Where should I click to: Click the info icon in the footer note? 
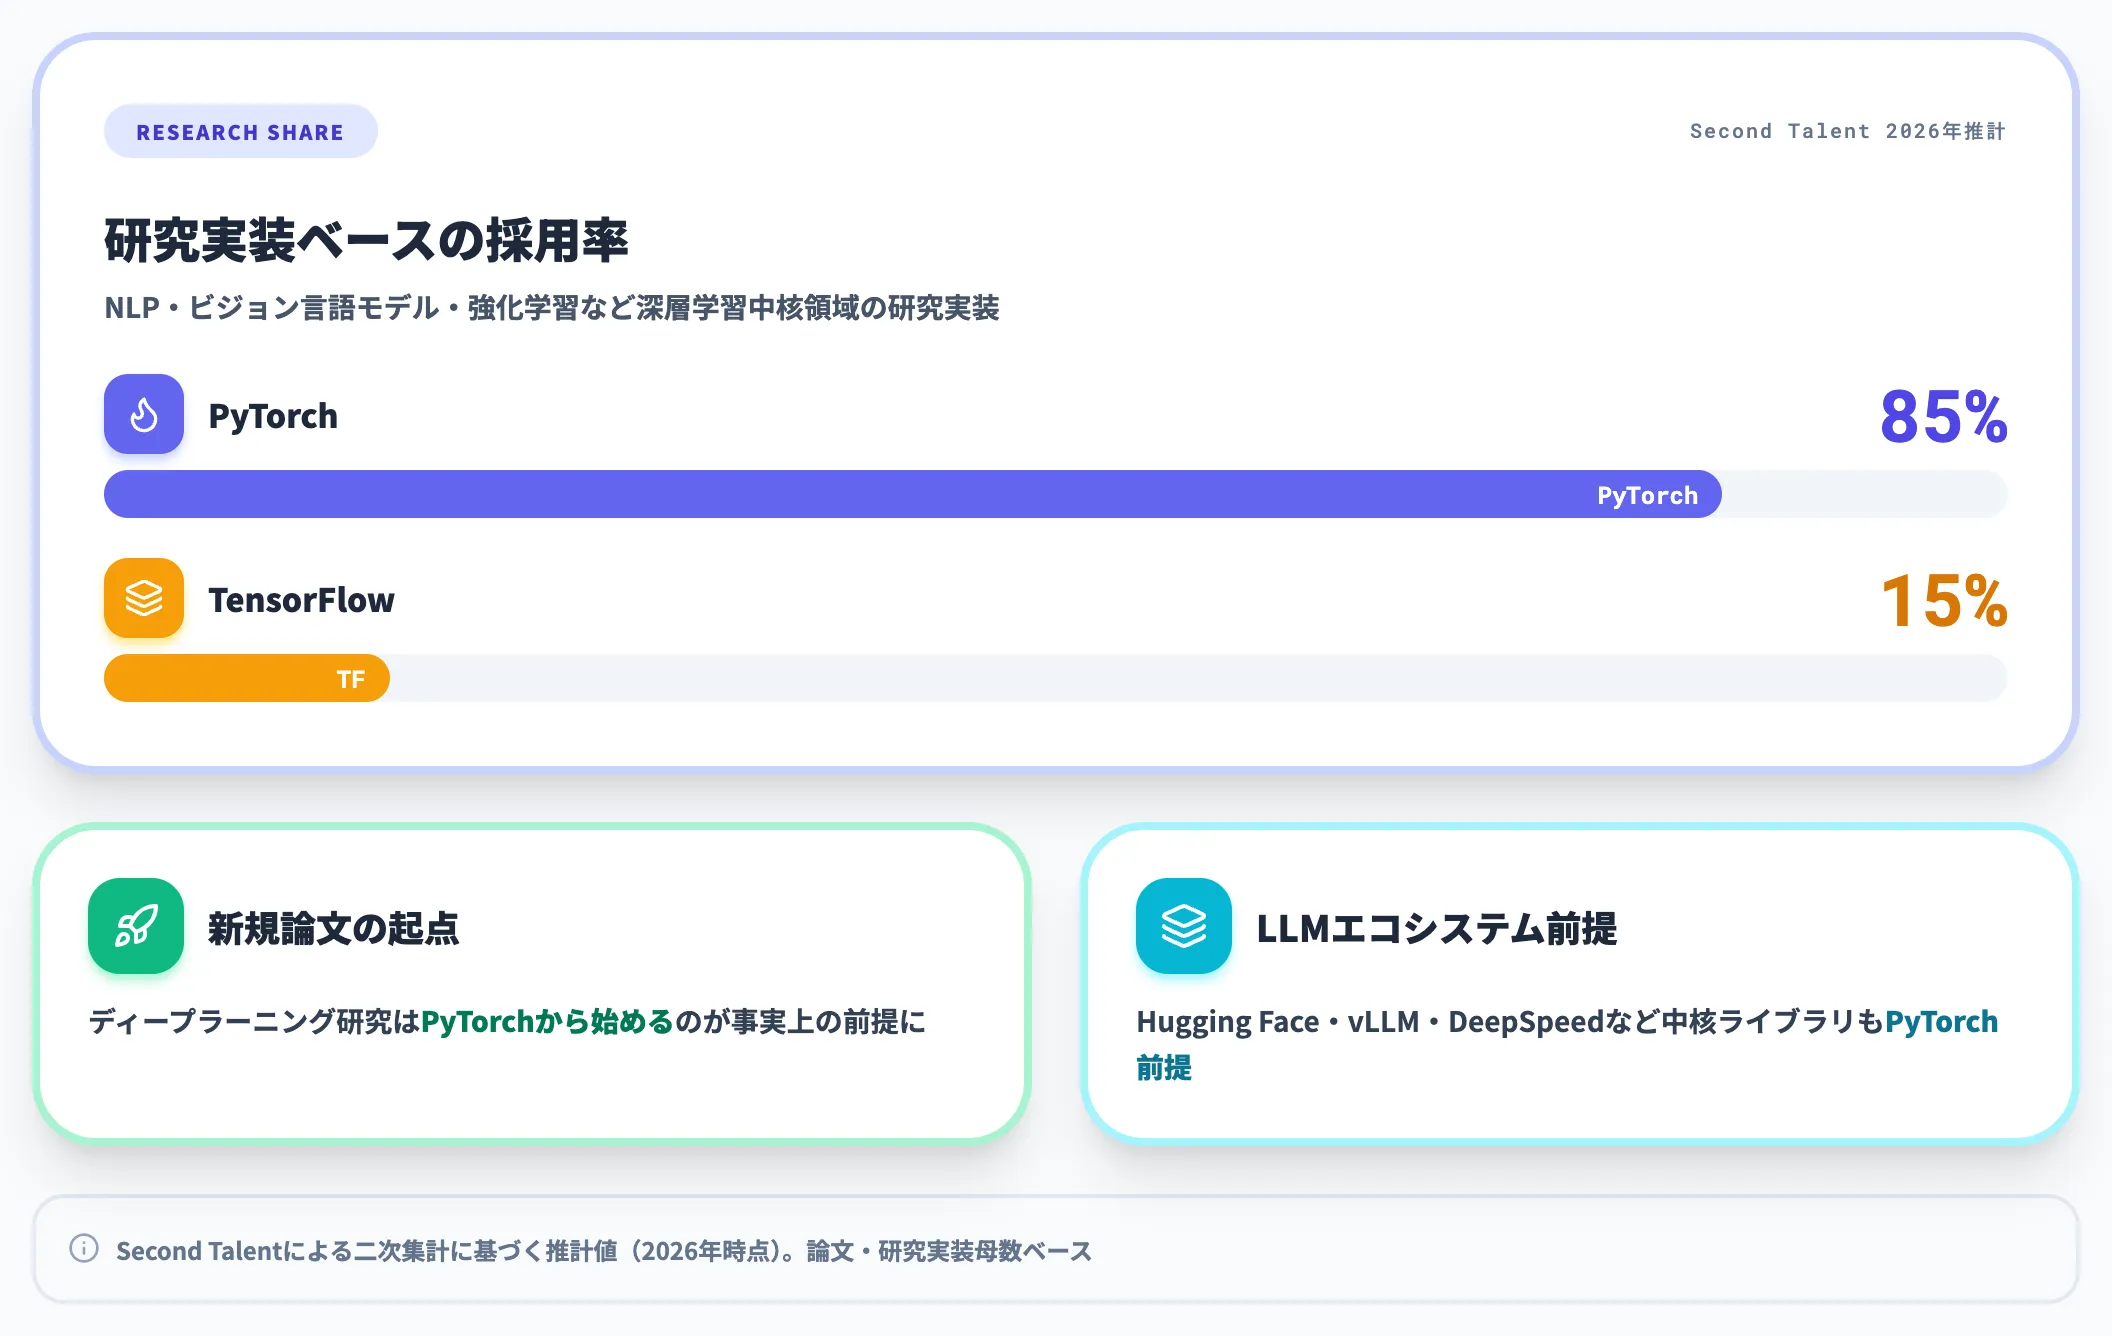[x=84, y=1249]
